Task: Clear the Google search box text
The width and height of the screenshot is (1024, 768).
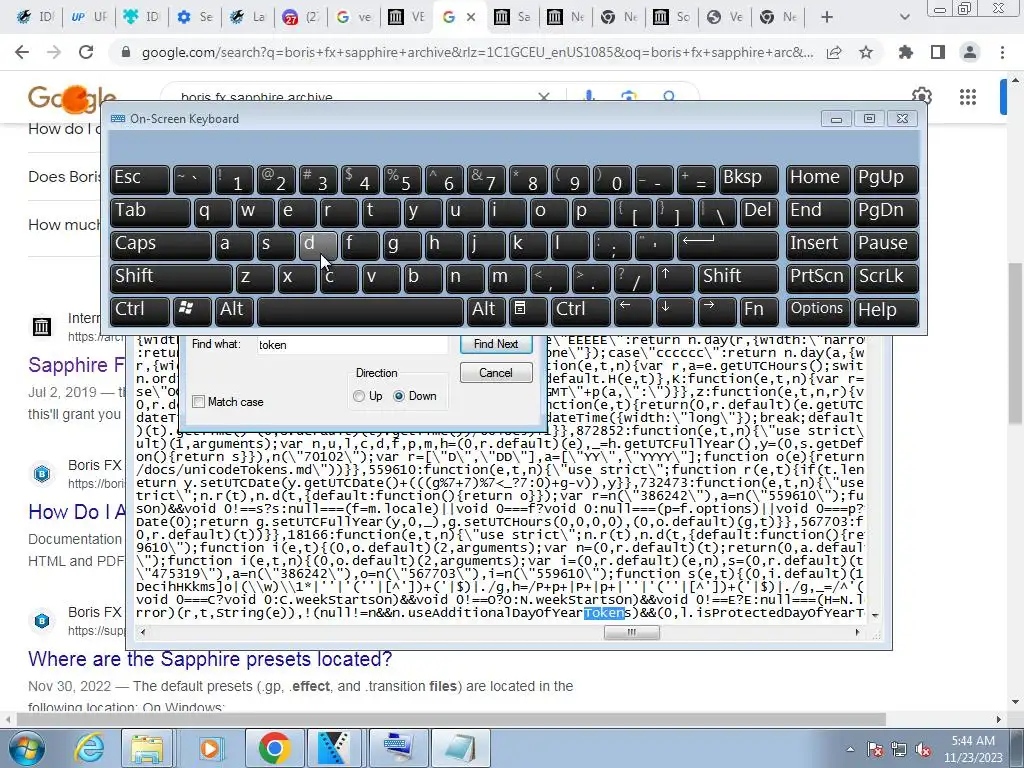Action: click(543, 97)
